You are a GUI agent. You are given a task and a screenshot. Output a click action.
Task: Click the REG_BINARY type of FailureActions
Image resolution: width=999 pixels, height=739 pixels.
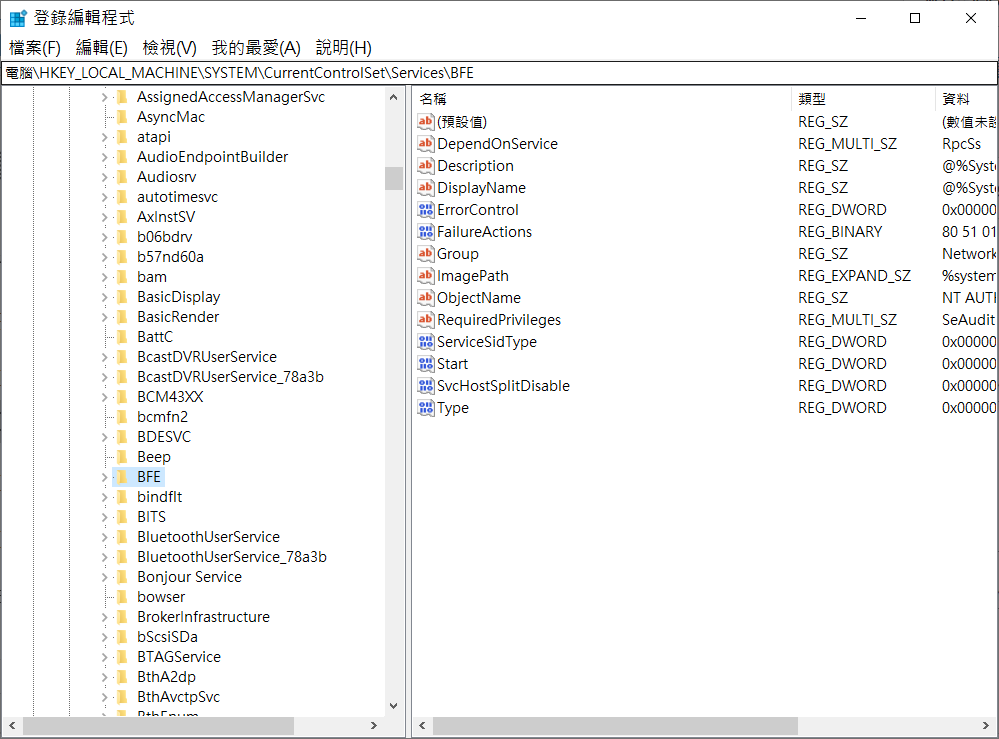[x=840, y=232]
